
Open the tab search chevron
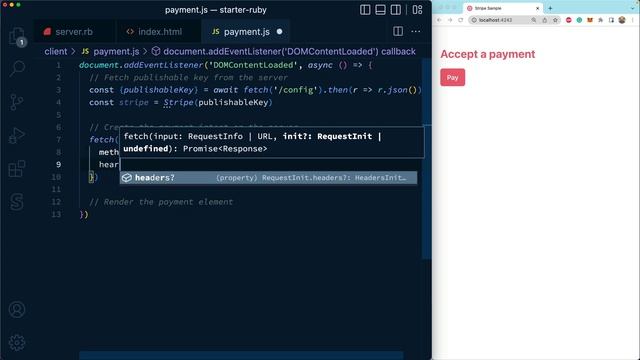(633, 8)
